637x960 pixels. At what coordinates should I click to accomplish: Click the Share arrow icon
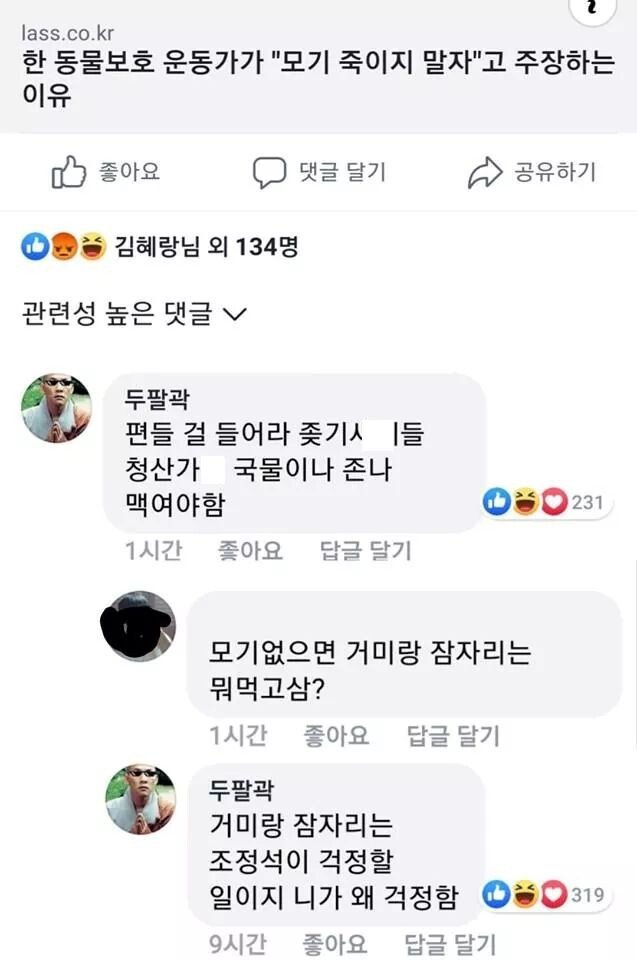pos(485,173)
